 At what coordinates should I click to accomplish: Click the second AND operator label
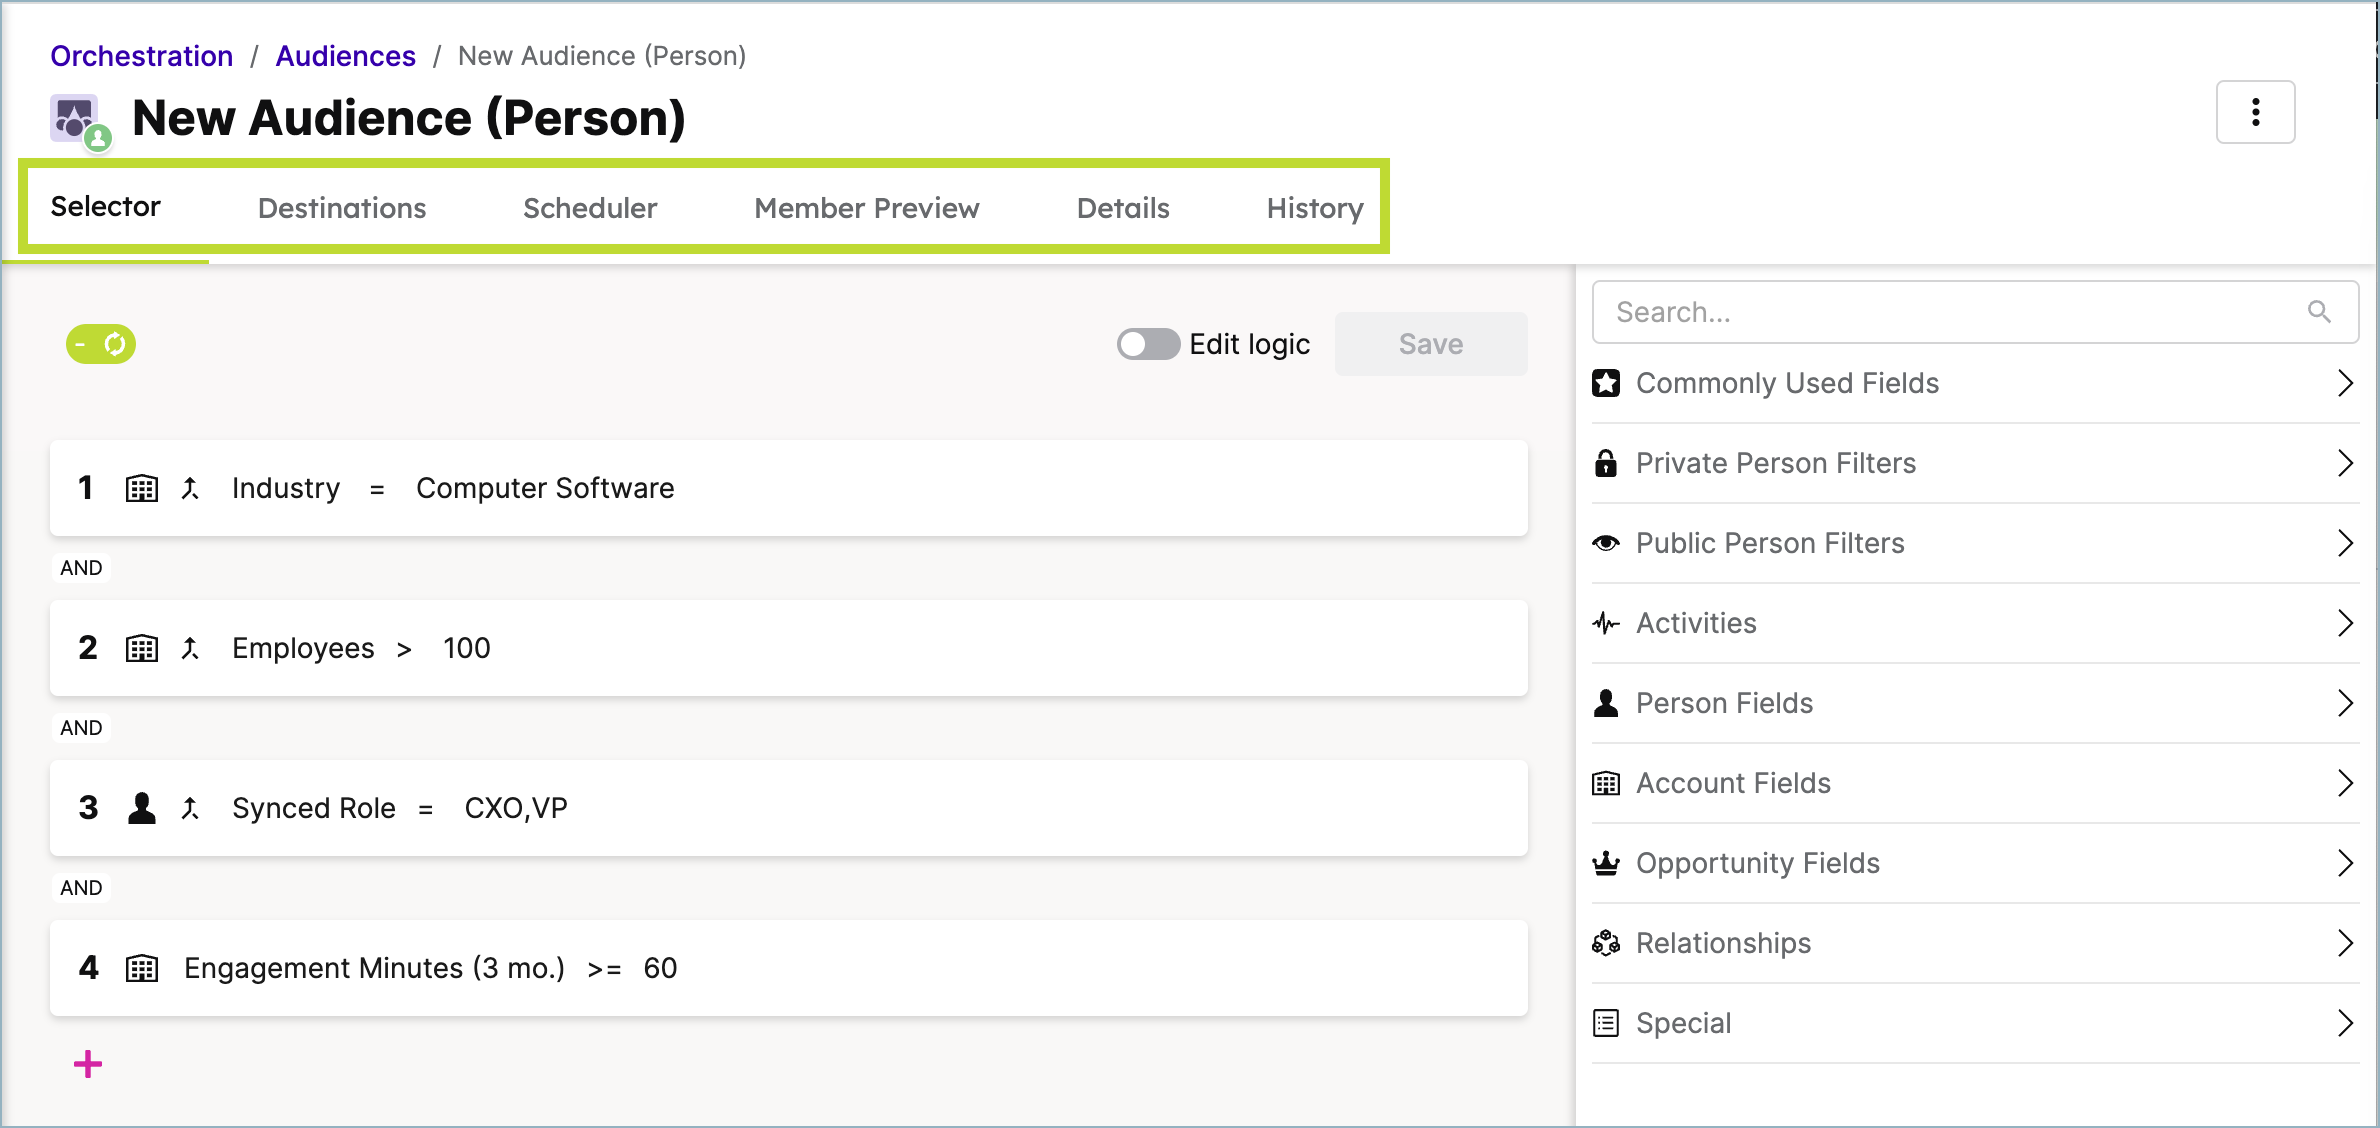coord(81,728)
